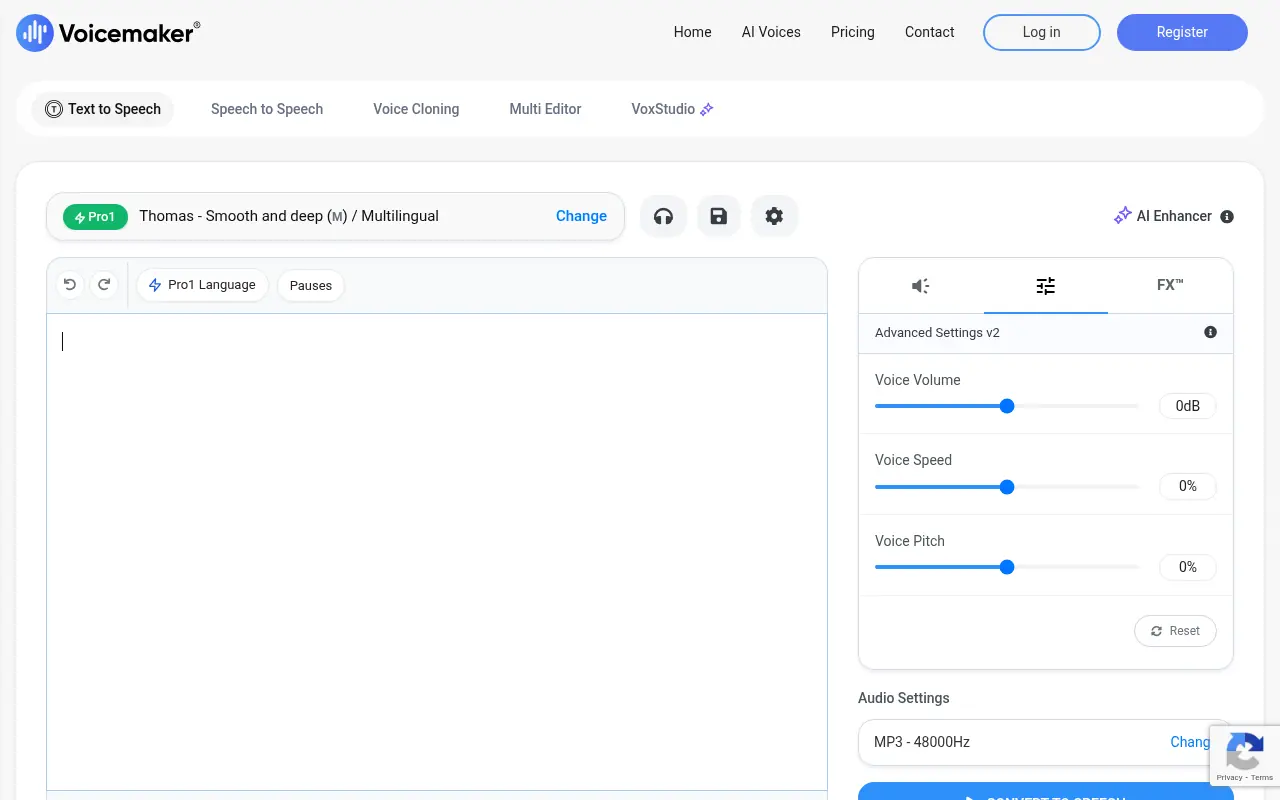
Task: Click the undo arrow icon
Action: pyautogui.click(x=69, y=284)
